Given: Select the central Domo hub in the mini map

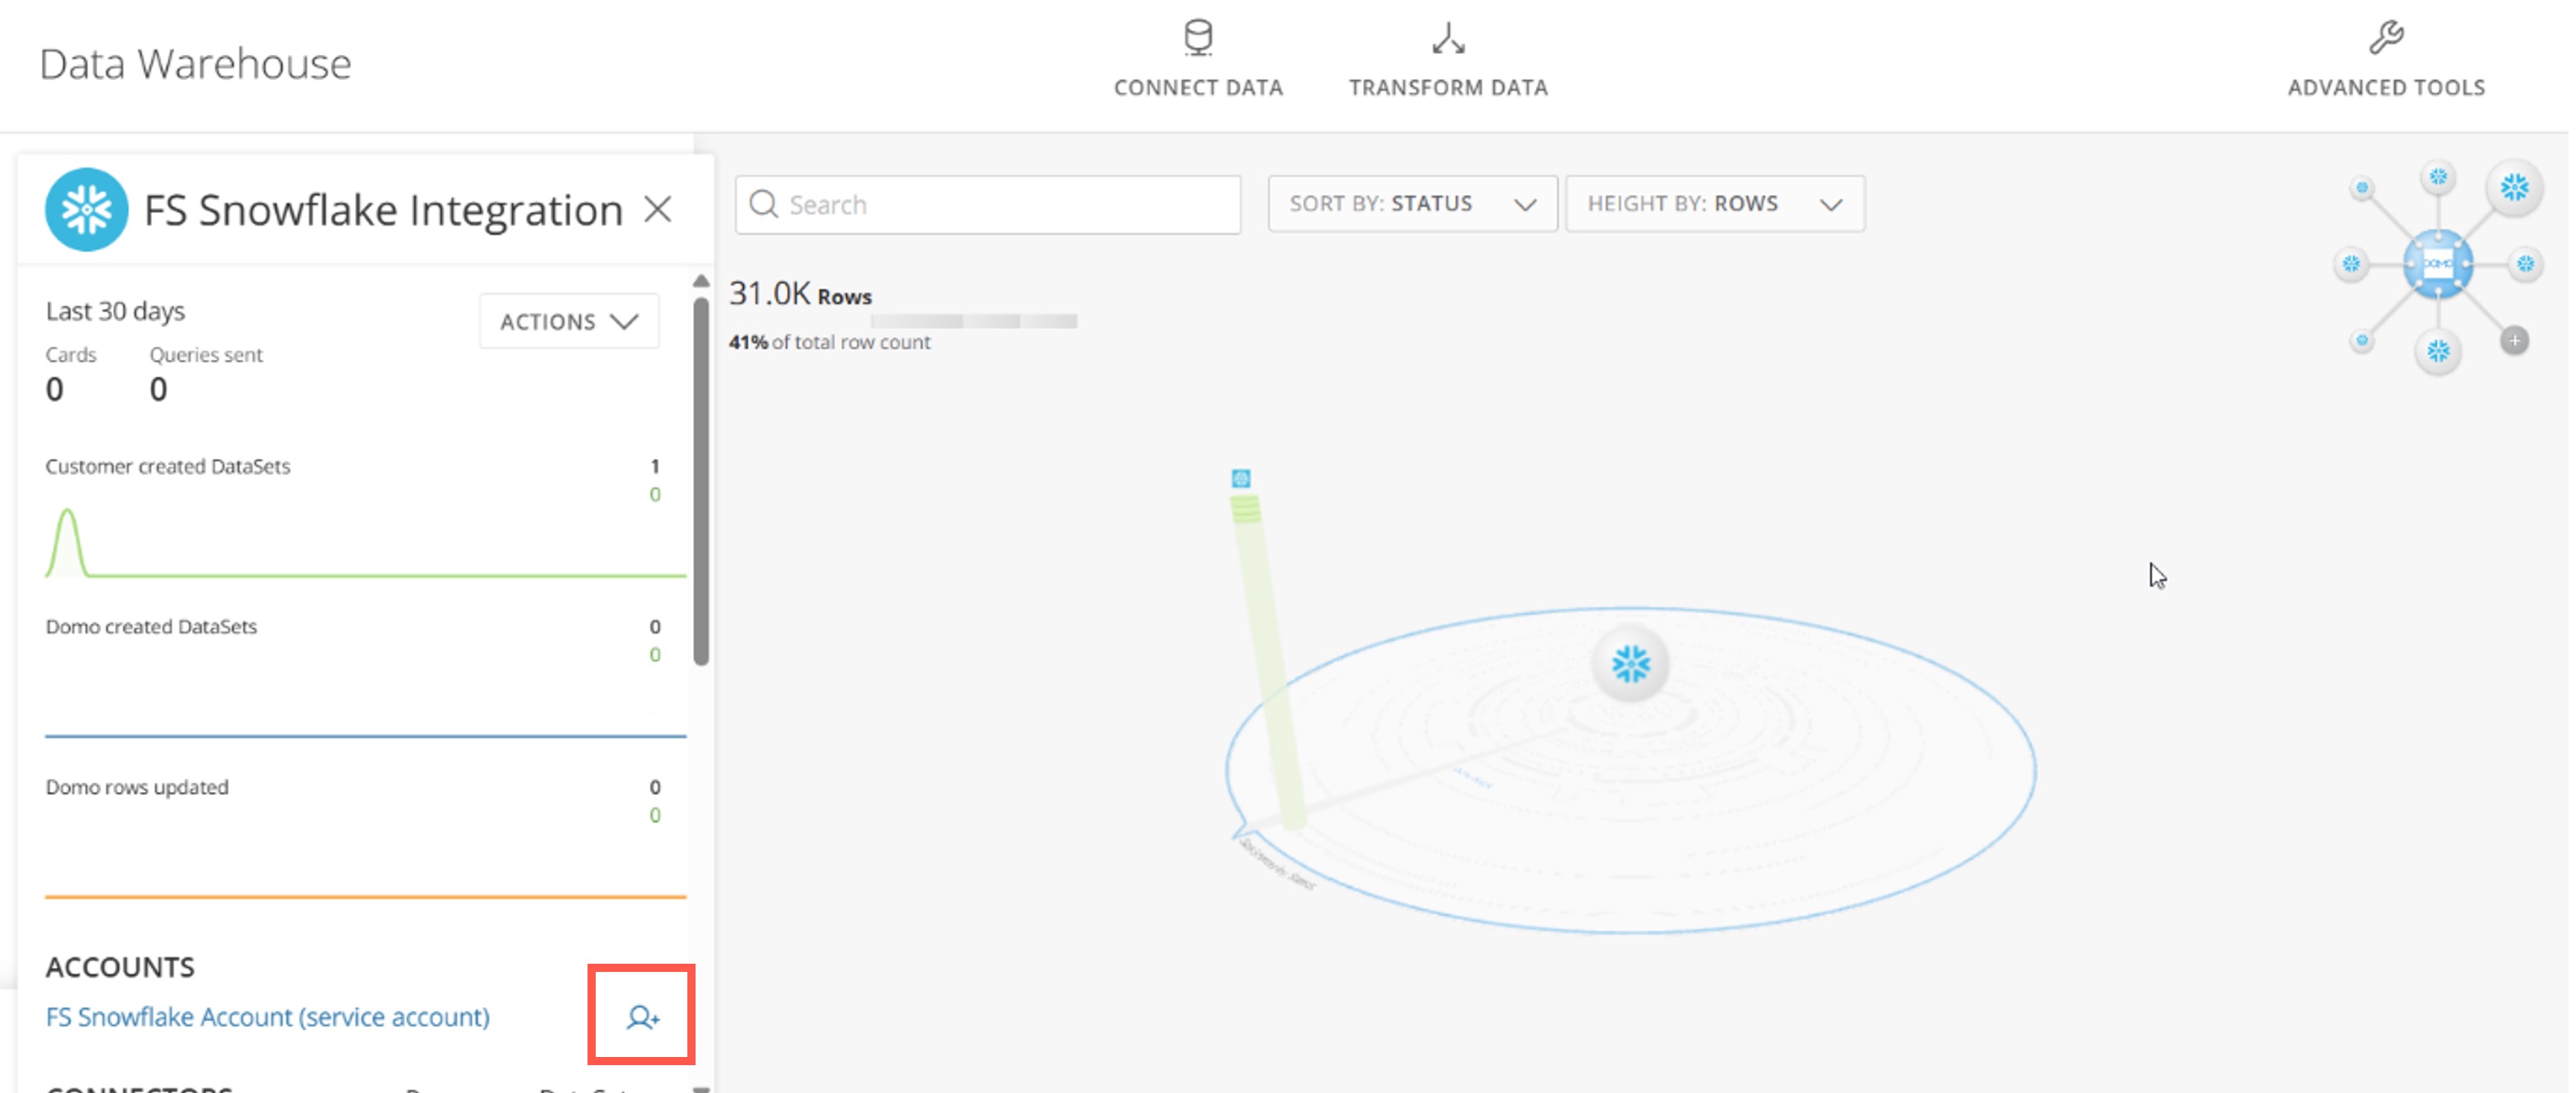Looking at the screenshot, I should point(2438,264).
